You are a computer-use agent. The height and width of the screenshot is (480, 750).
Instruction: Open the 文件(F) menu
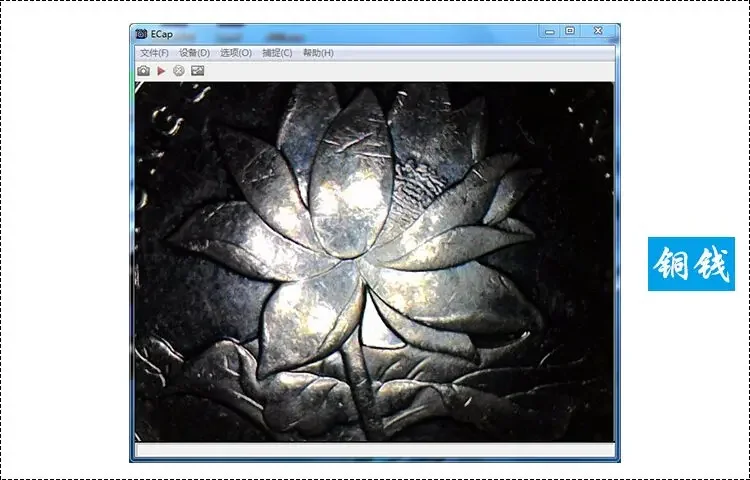pos(154,53)
